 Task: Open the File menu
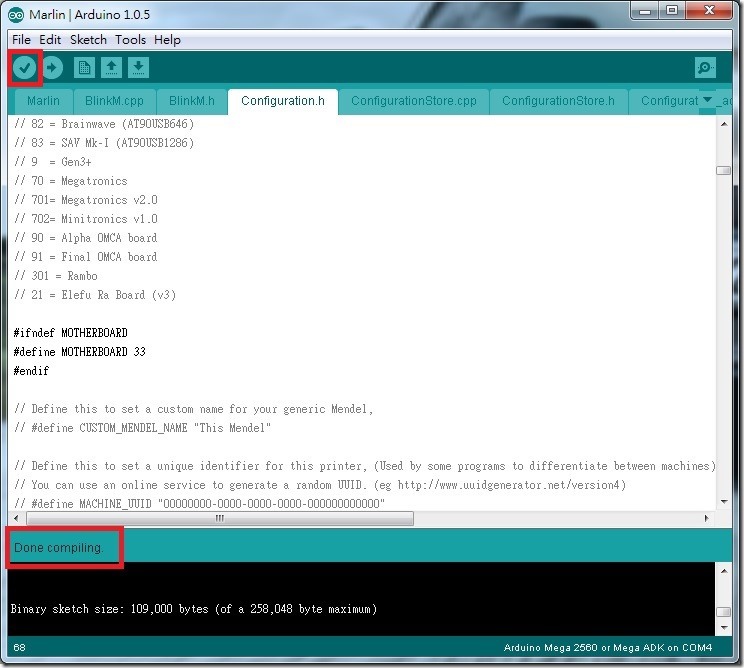(21, 40)
